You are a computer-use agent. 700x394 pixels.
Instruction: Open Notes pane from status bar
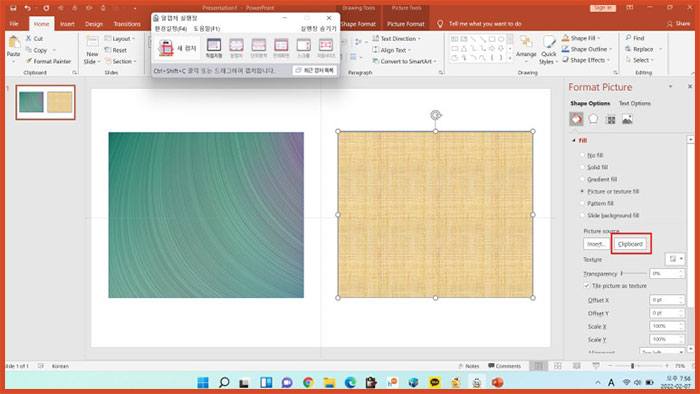click(468, 366)
